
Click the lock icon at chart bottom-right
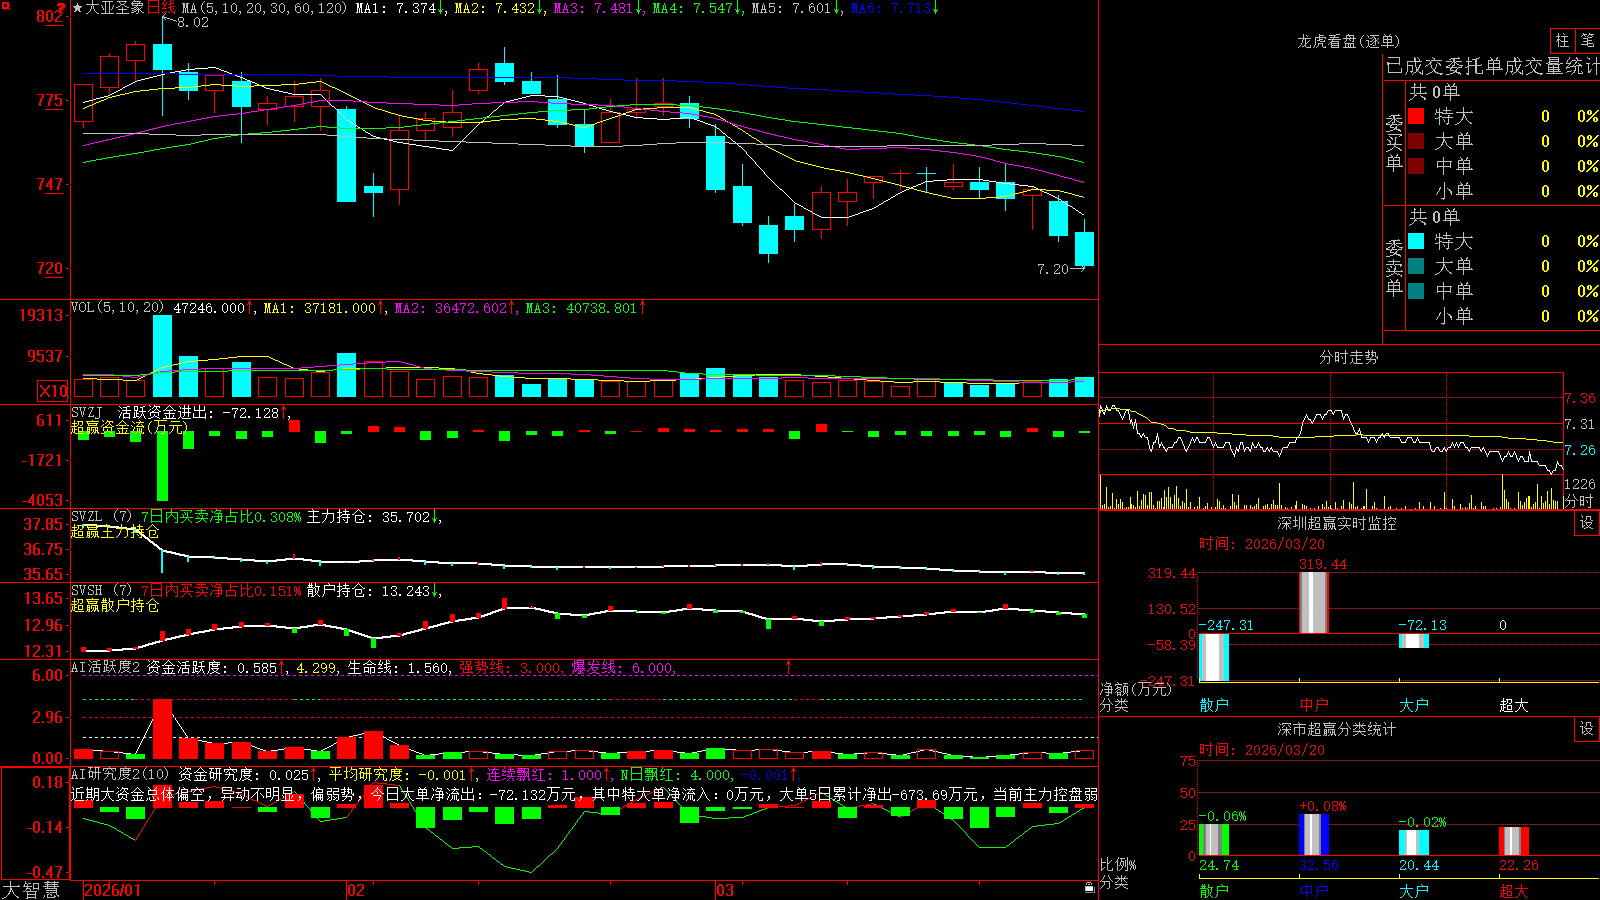pos(1090,887)
